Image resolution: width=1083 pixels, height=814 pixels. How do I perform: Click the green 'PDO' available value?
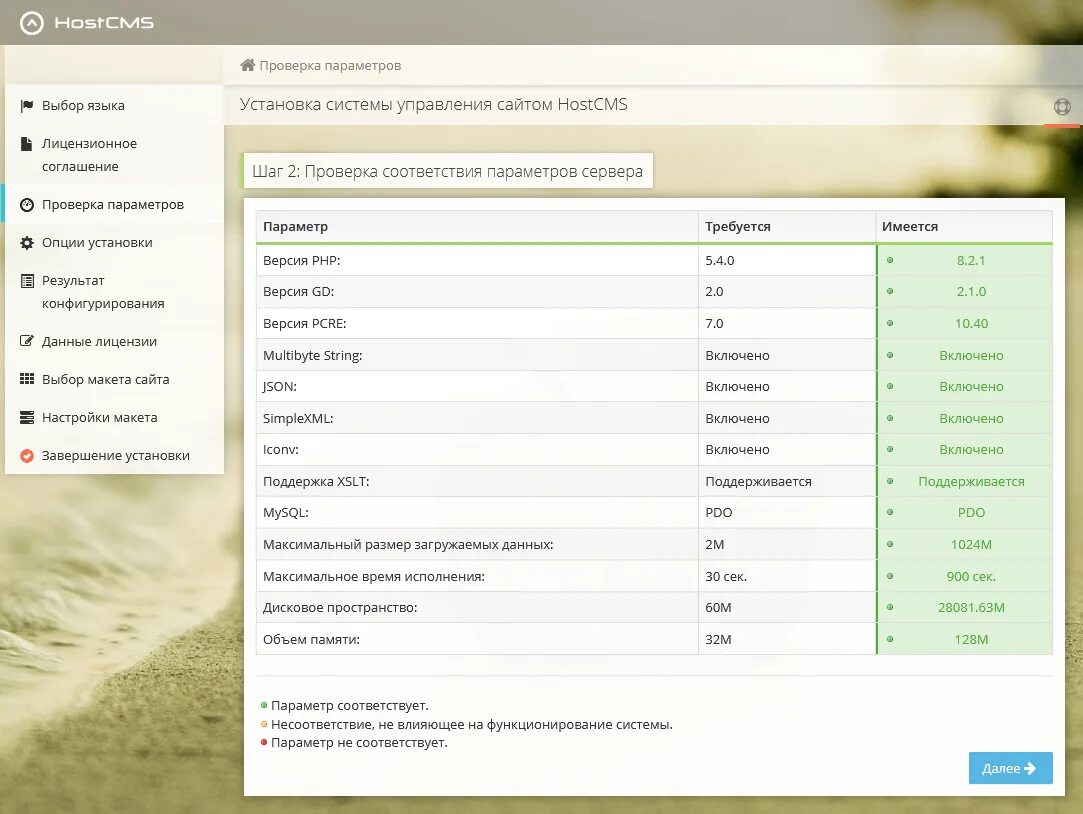(x=971, y=512)
